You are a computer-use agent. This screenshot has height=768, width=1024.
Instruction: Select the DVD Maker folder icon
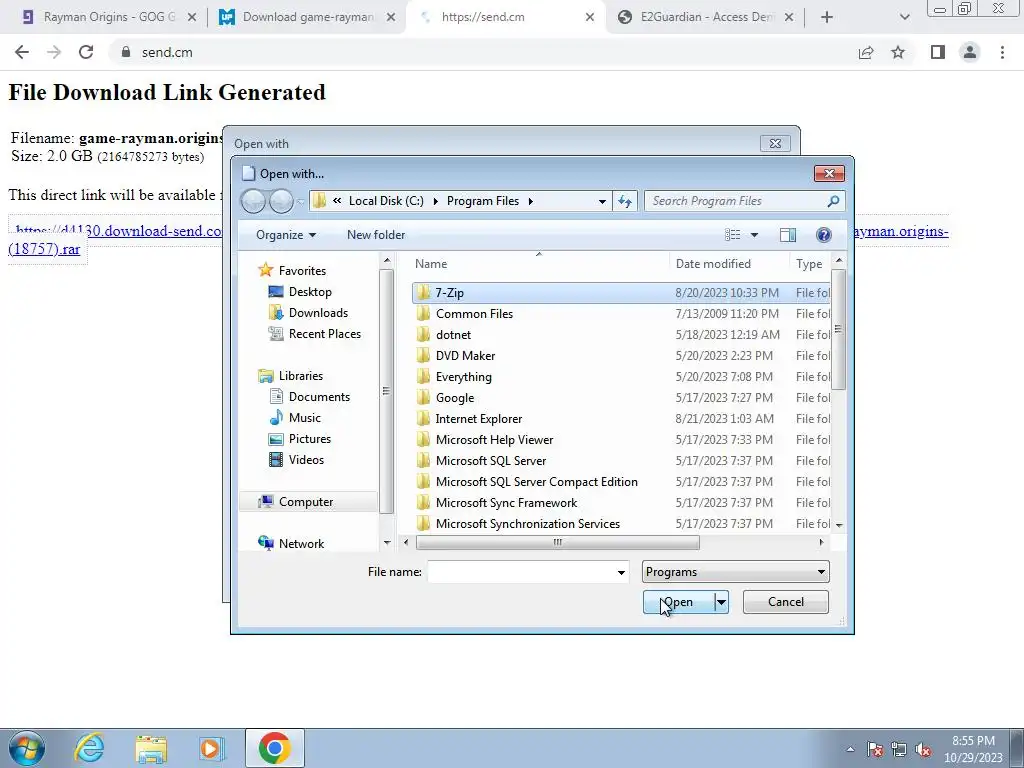pos(424,355)
